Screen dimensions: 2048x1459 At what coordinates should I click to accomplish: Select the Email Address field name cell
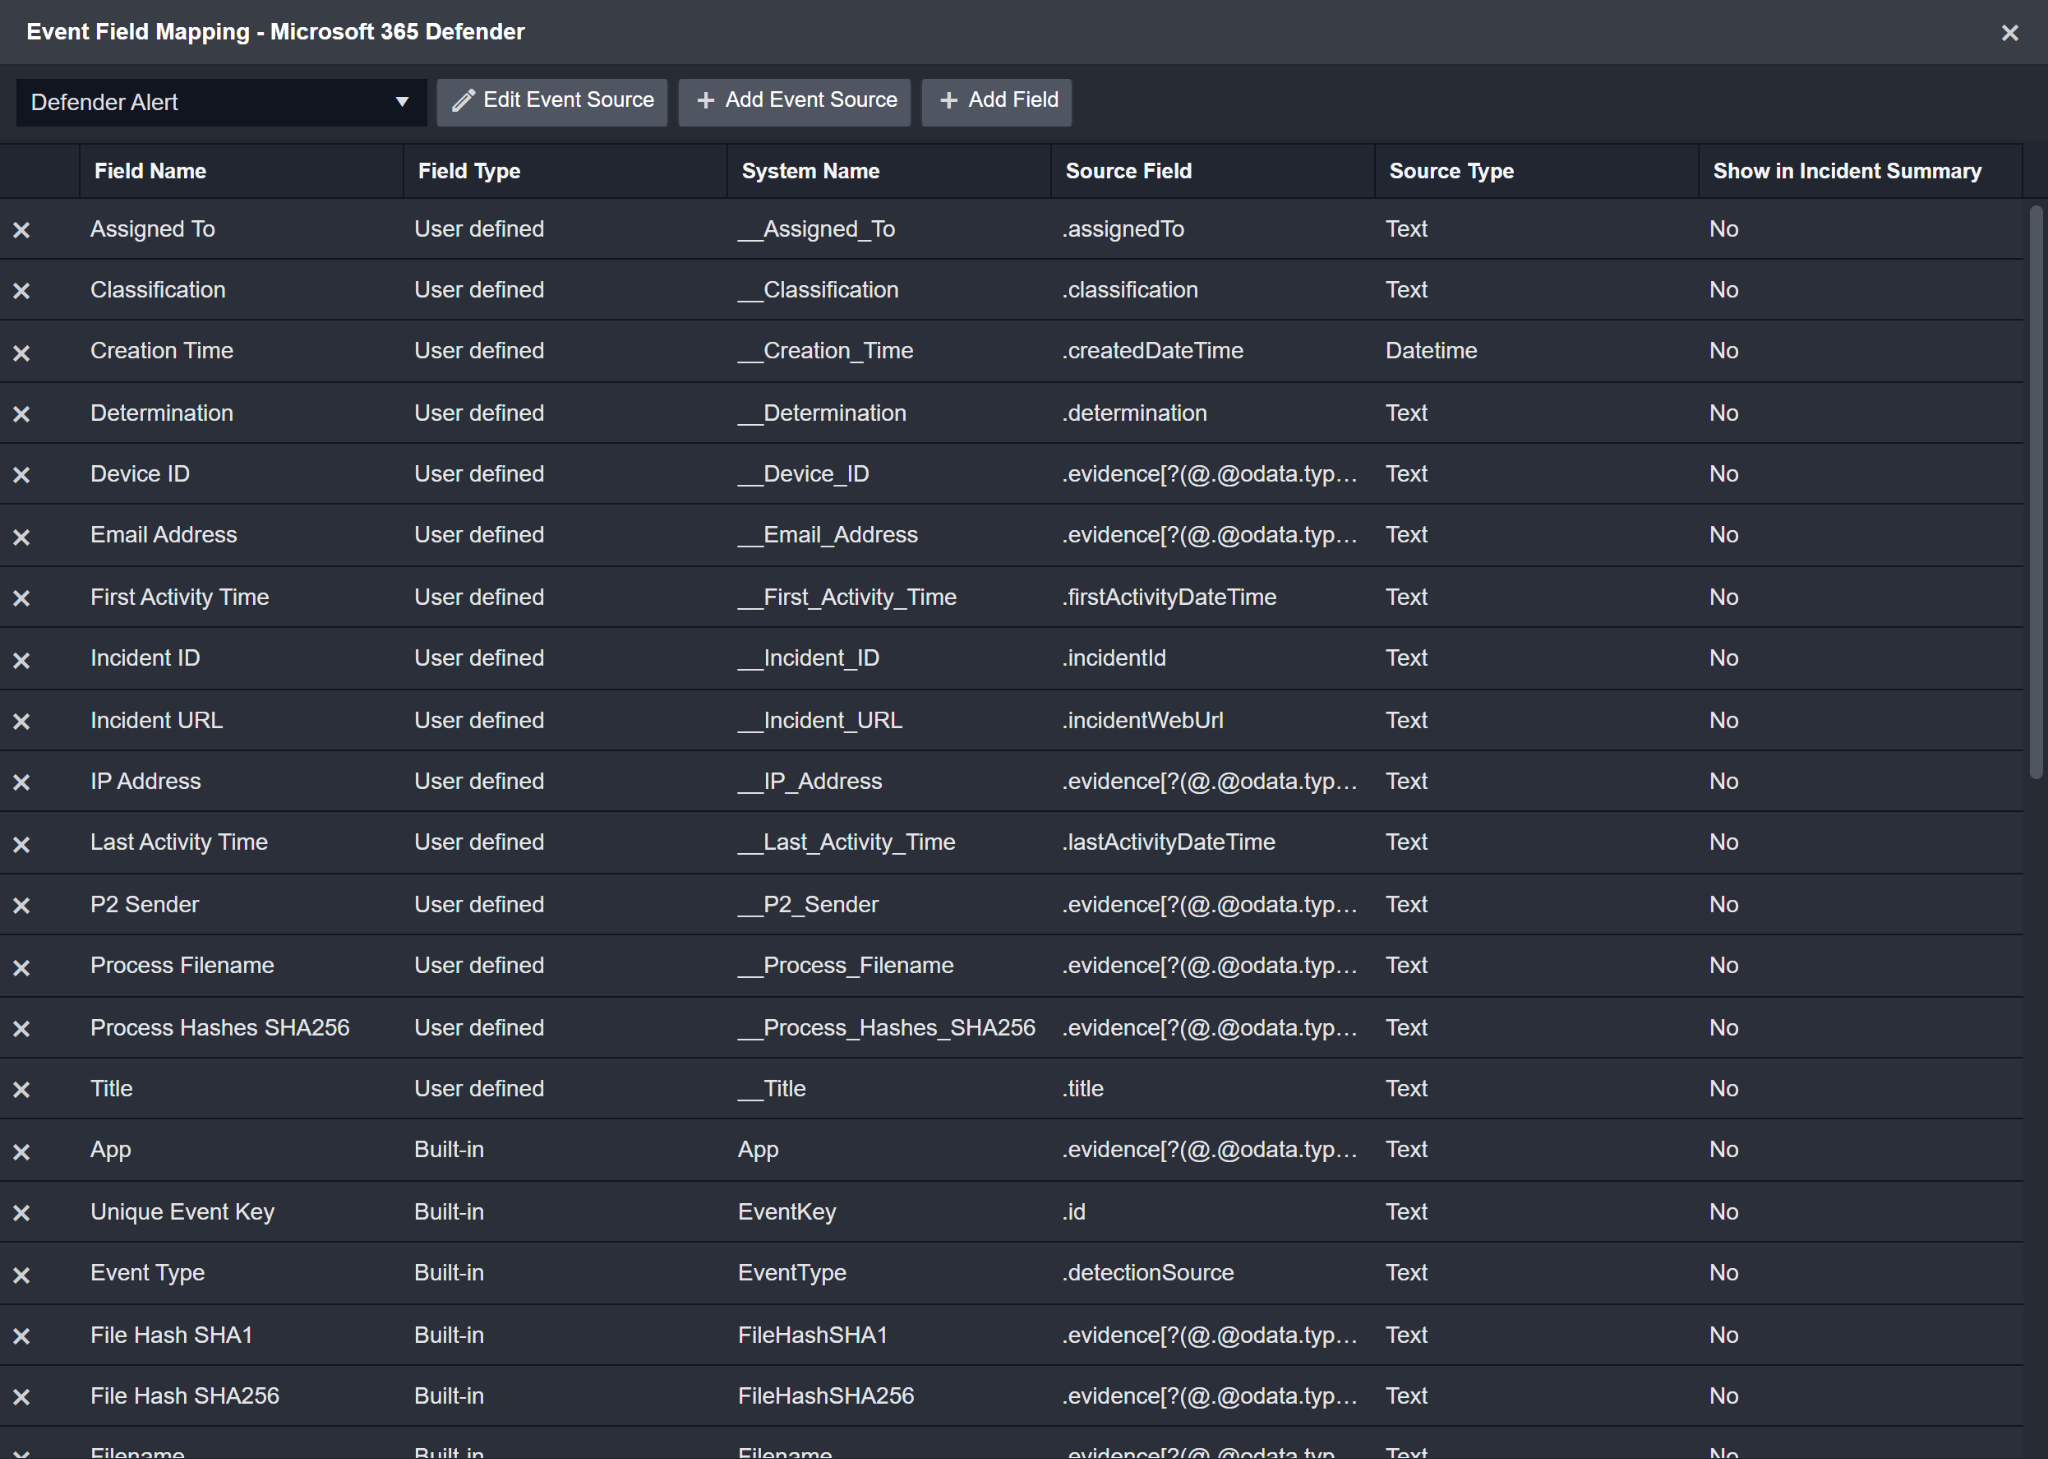point(164,535)
